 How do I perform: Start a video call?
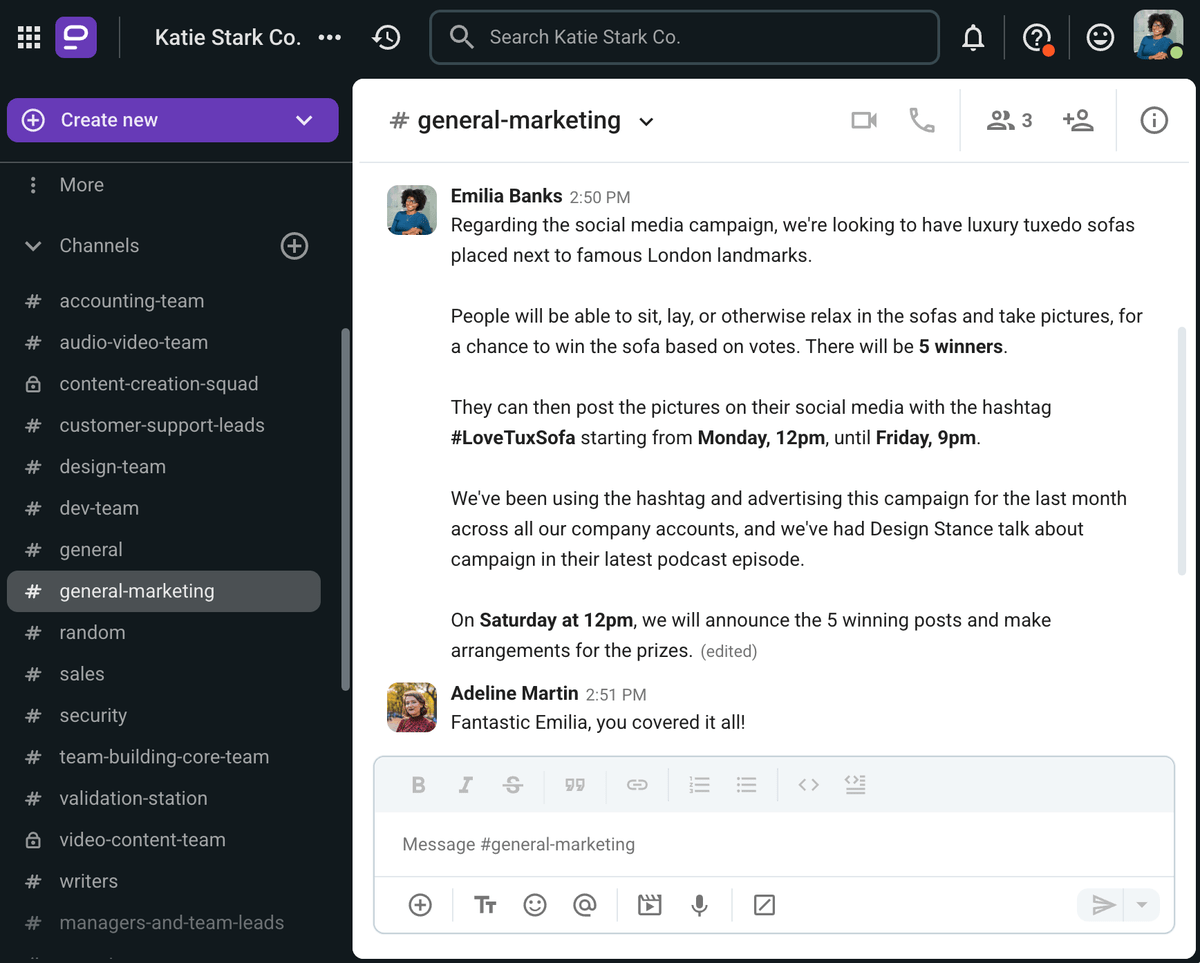tap(864, 121)
